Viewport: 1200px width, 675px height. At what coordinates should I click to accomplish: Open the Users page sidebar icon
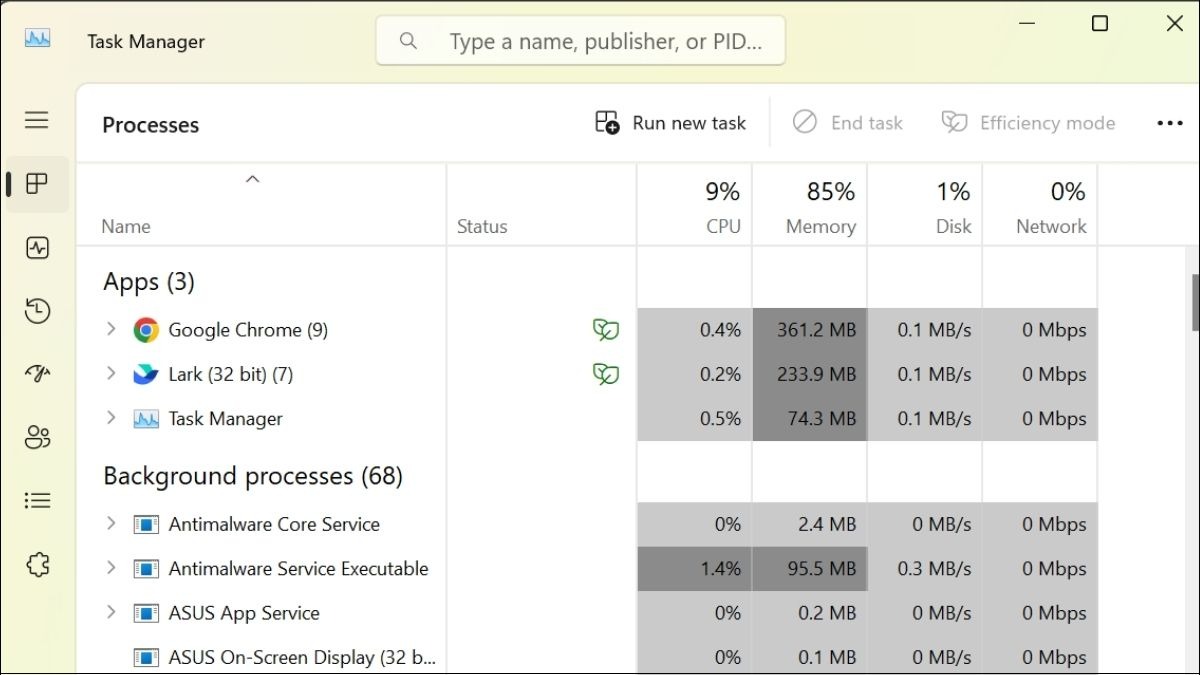(37, 437)
